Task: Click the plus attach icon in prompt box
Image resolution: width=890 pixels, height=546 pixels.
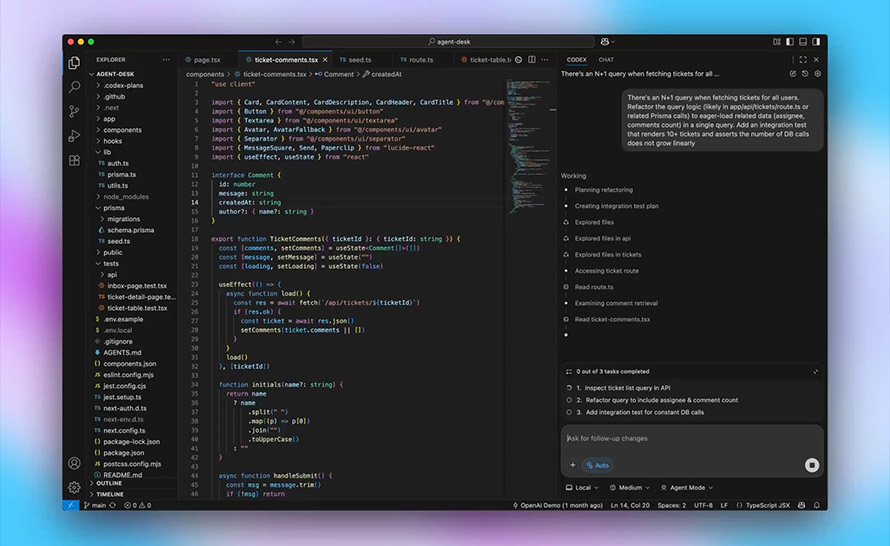Action: click(573, 465)
